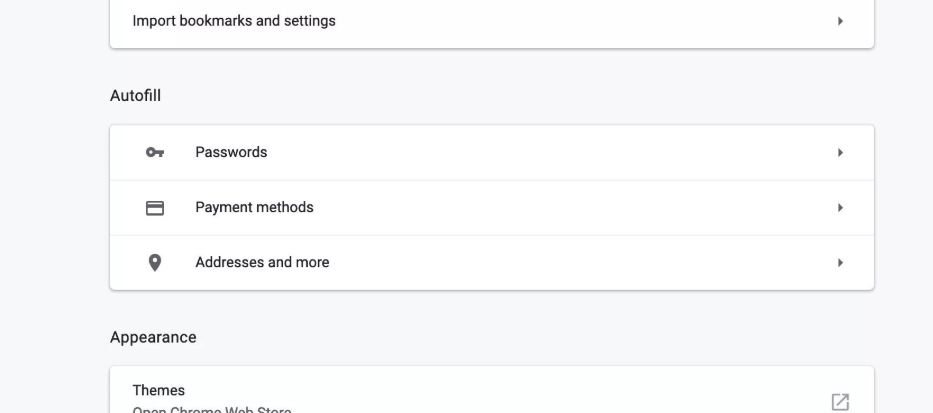Open the Themes external link icon

840,401
